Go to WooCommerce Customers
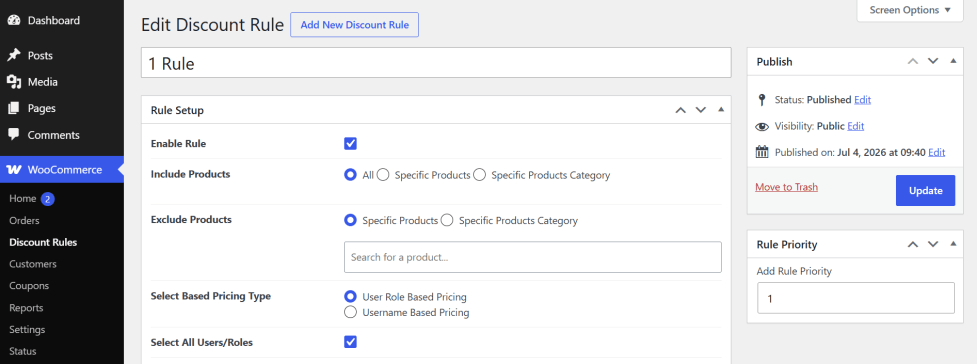 pyautogui.click(x=32, y=264)
